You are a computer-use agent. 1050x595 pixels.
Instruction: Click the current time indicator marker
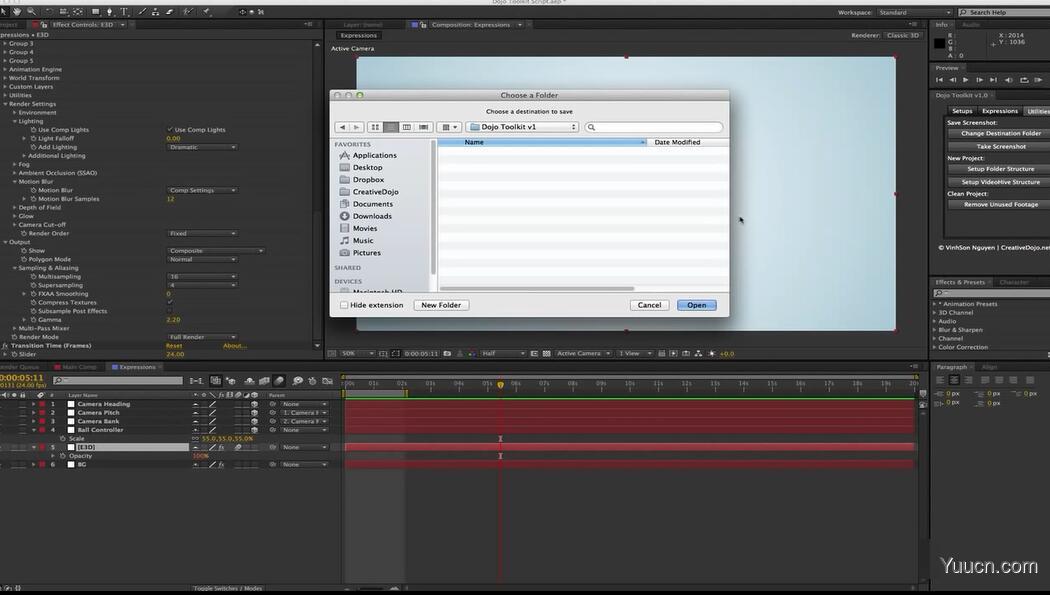point(500,385)
